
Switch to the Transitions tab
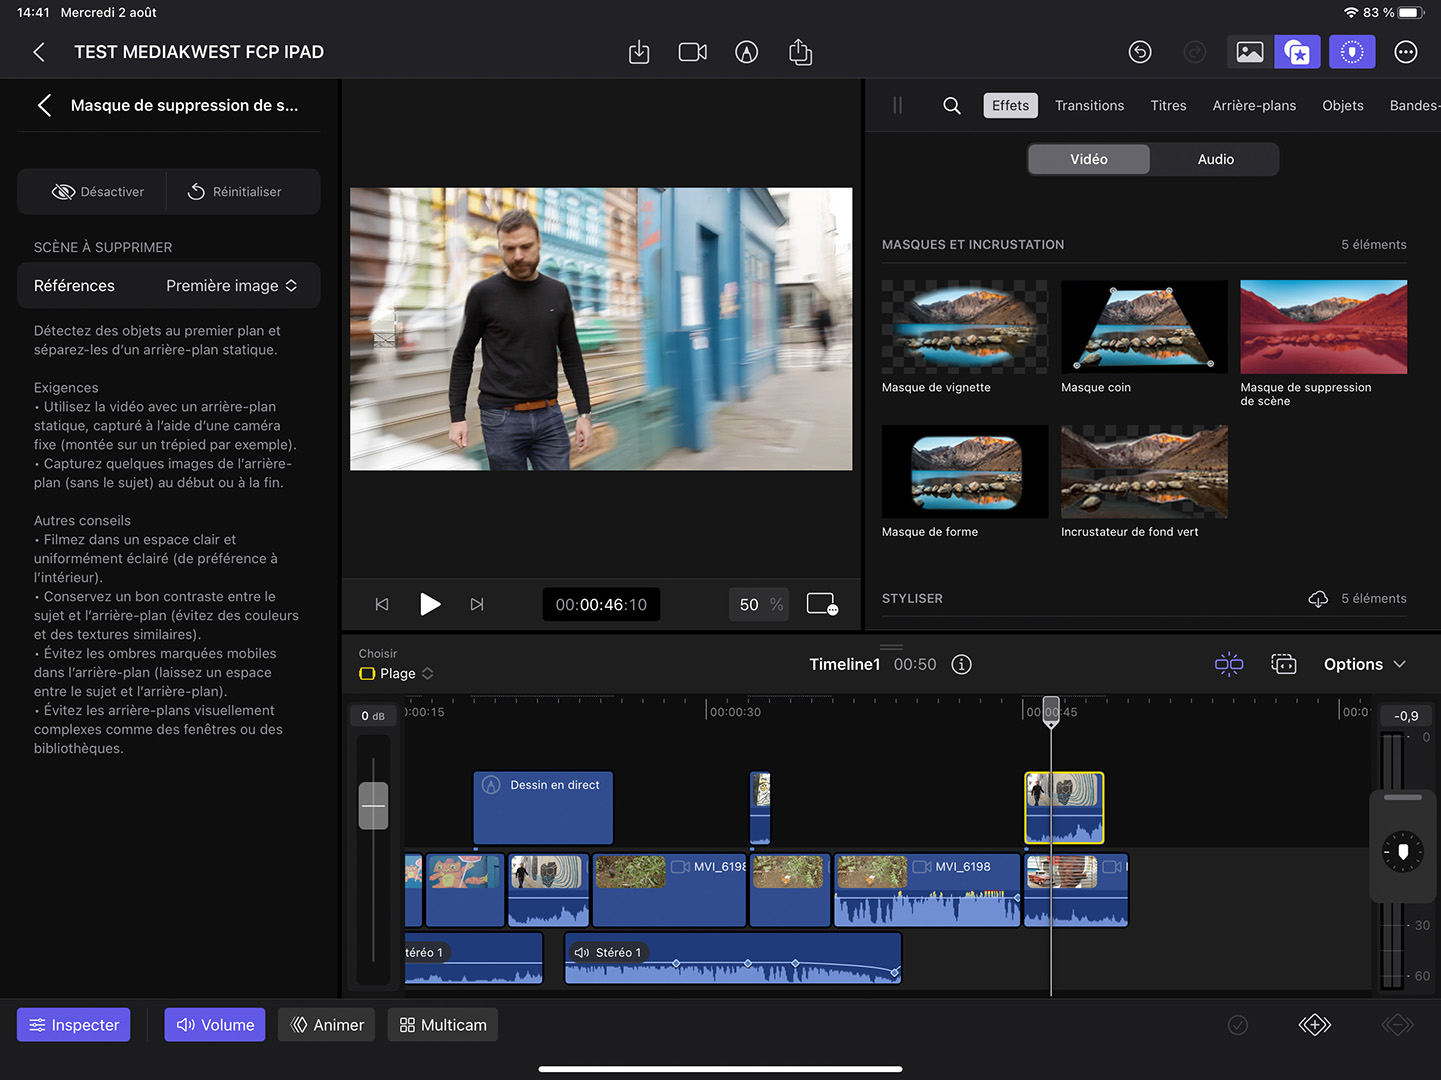click(1089, 106)
